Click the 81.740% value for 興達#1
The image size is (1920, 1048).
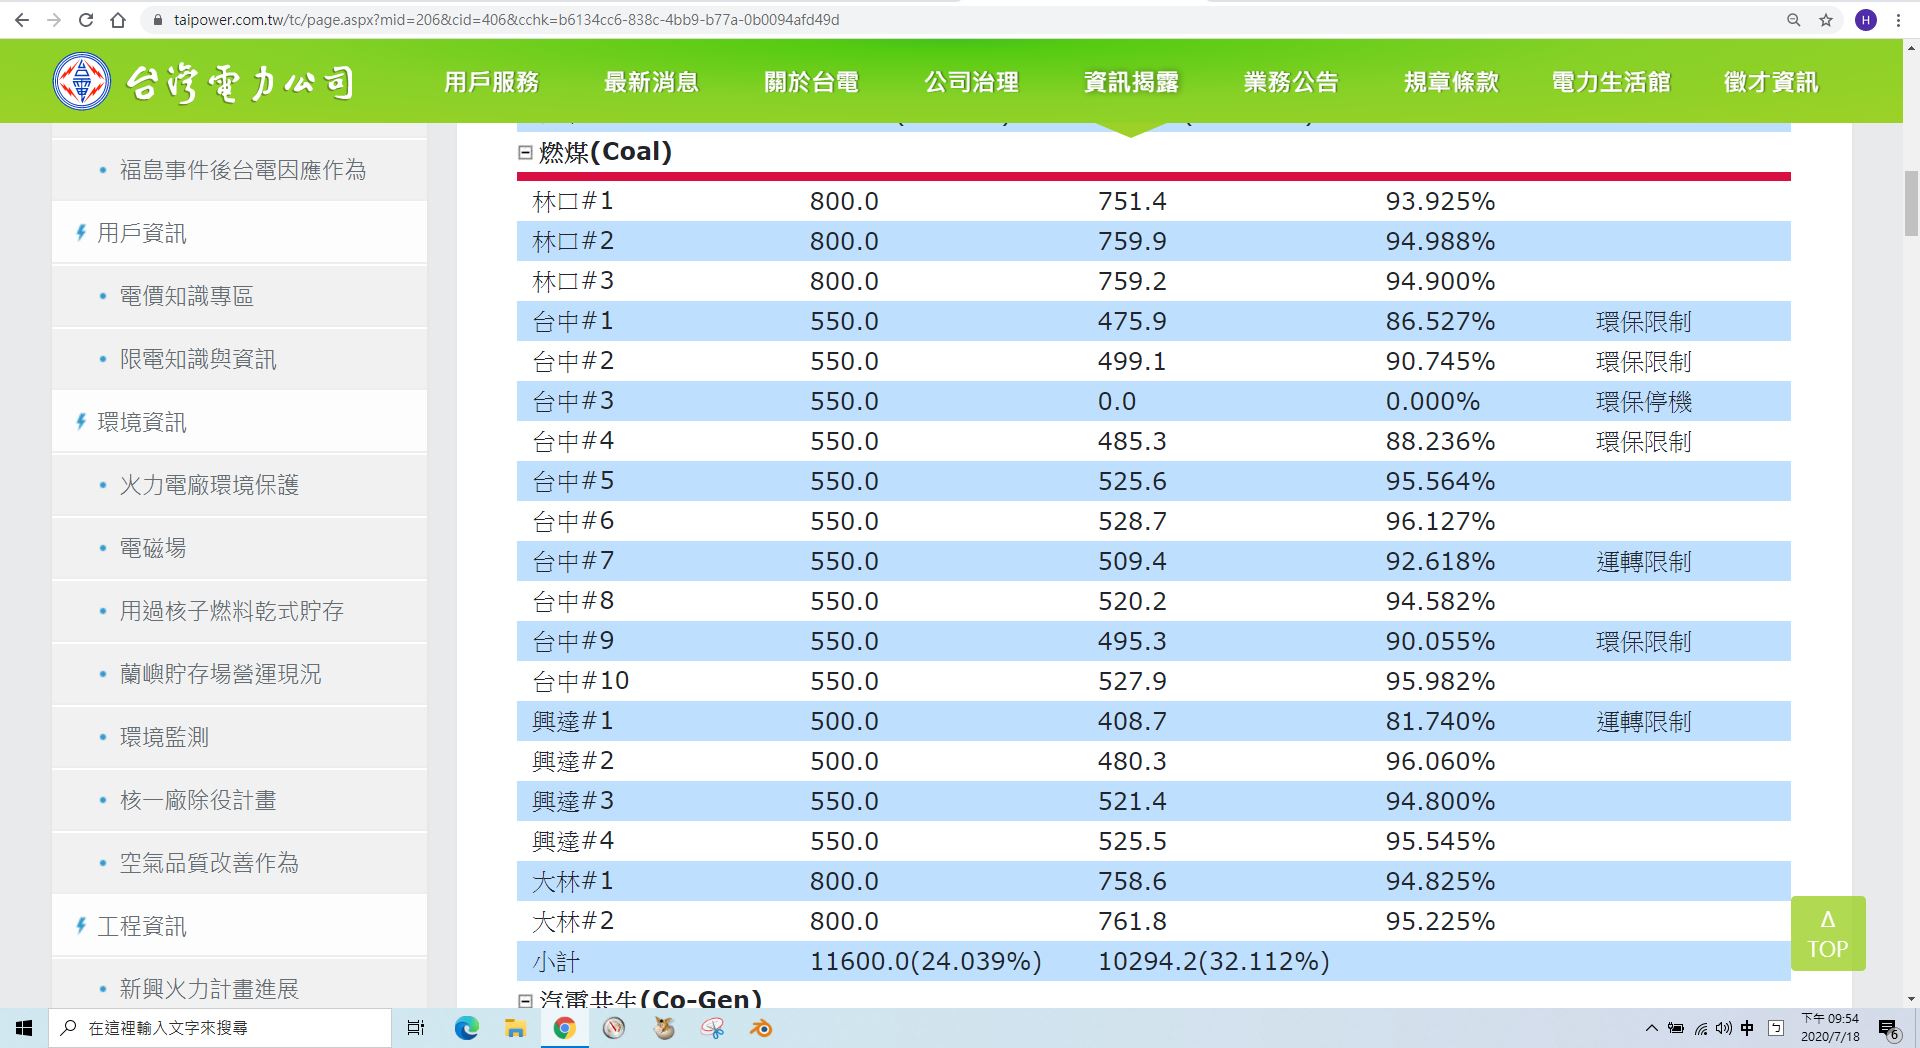click(x=1440, y=721)
